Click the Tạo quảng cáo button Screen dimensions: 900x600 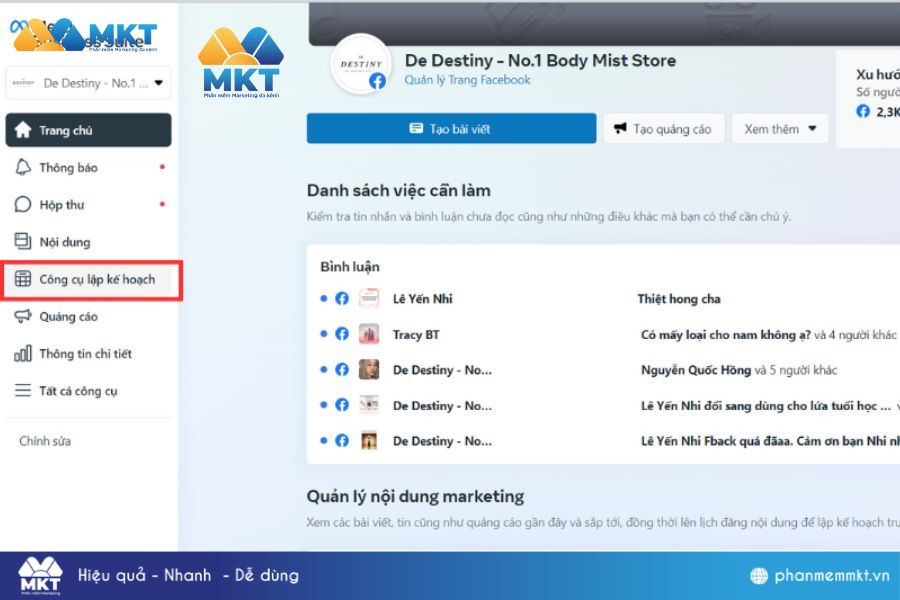click(x=664, y=129)
